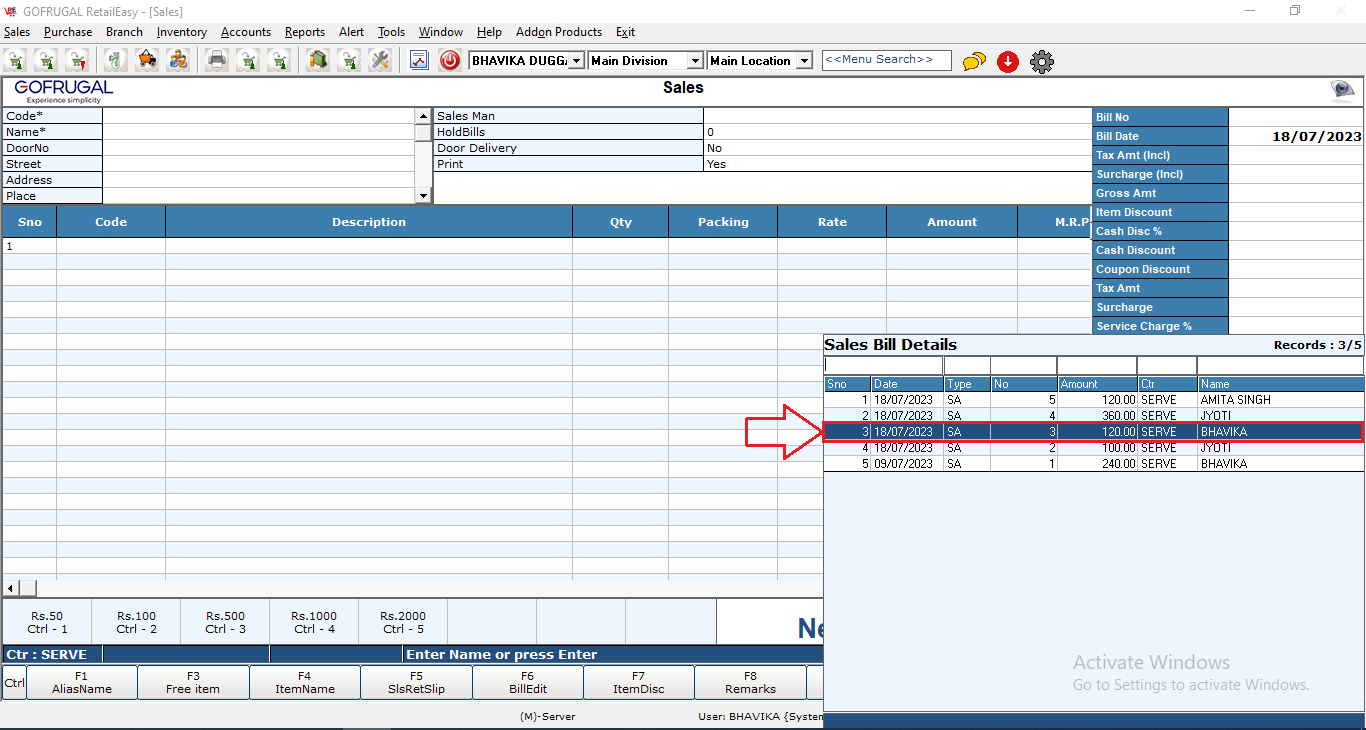Click the red download arrow icon
This screenshot has width=1366, height=730.
pos(1008,62)
